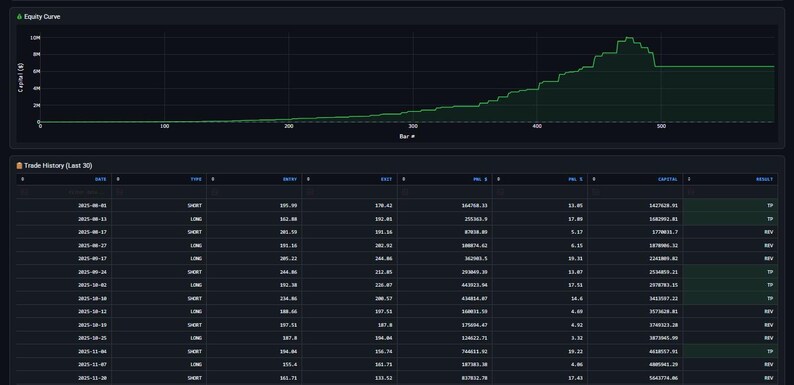Select entry price 195.99
794x385 pixels.
coord(288,206)
